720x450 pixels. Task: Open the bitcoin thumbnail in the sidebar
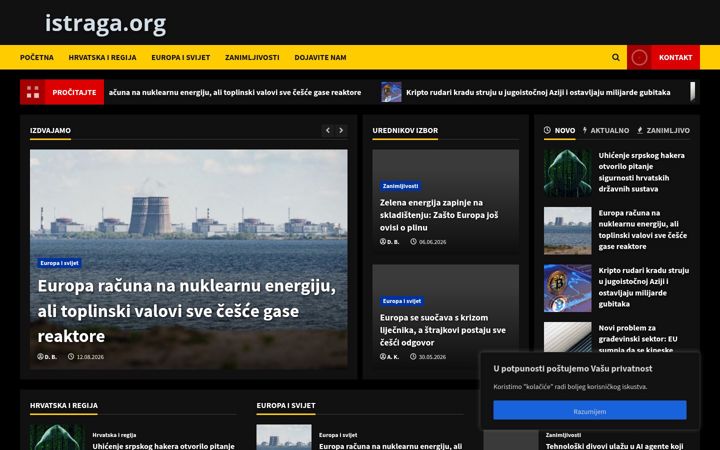click(x=568, y=288)
